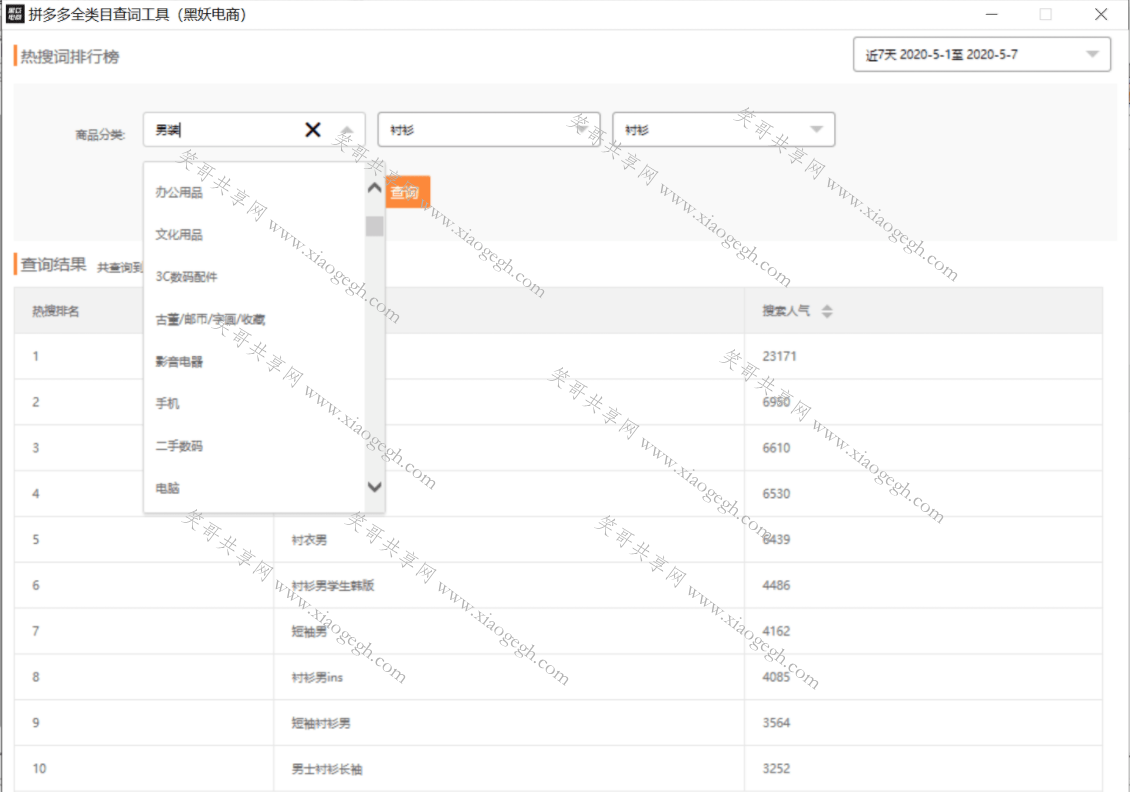1130x792 pixels.
Task: Choose 3C数码配件 in the dropdown list
Action: [186, 277]
